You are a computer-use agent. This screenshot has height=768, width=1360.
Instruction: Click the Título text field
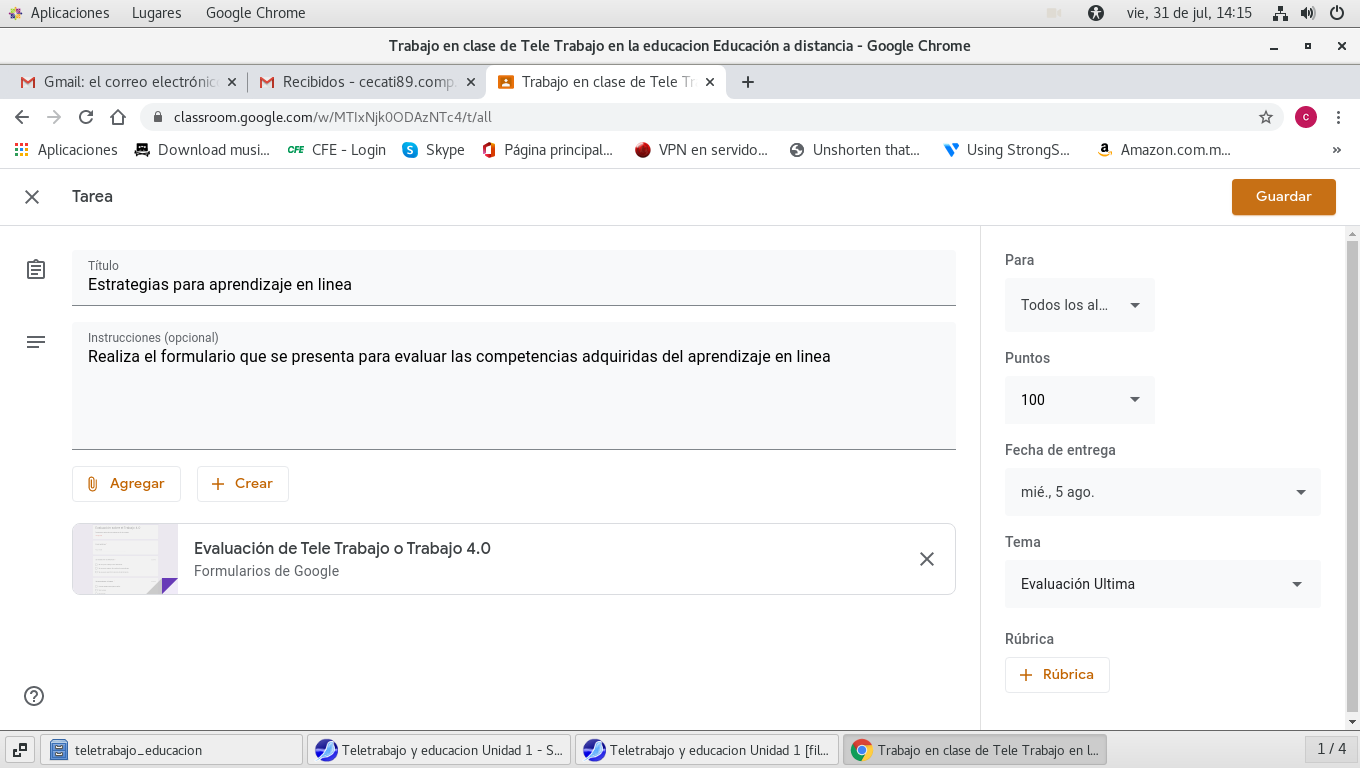(513, 284)
